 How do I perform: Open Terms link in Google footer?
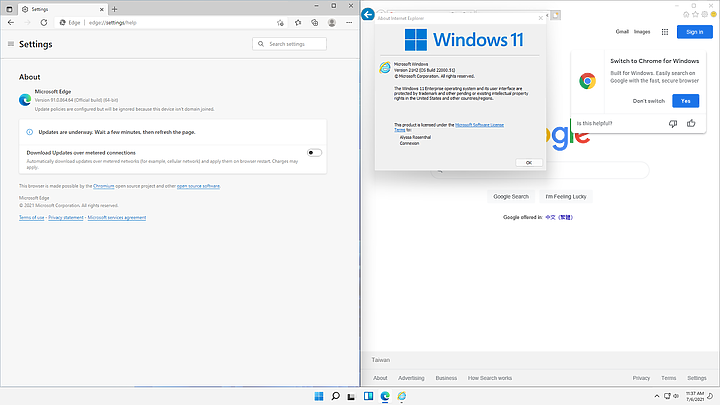[x=669, y=378]
